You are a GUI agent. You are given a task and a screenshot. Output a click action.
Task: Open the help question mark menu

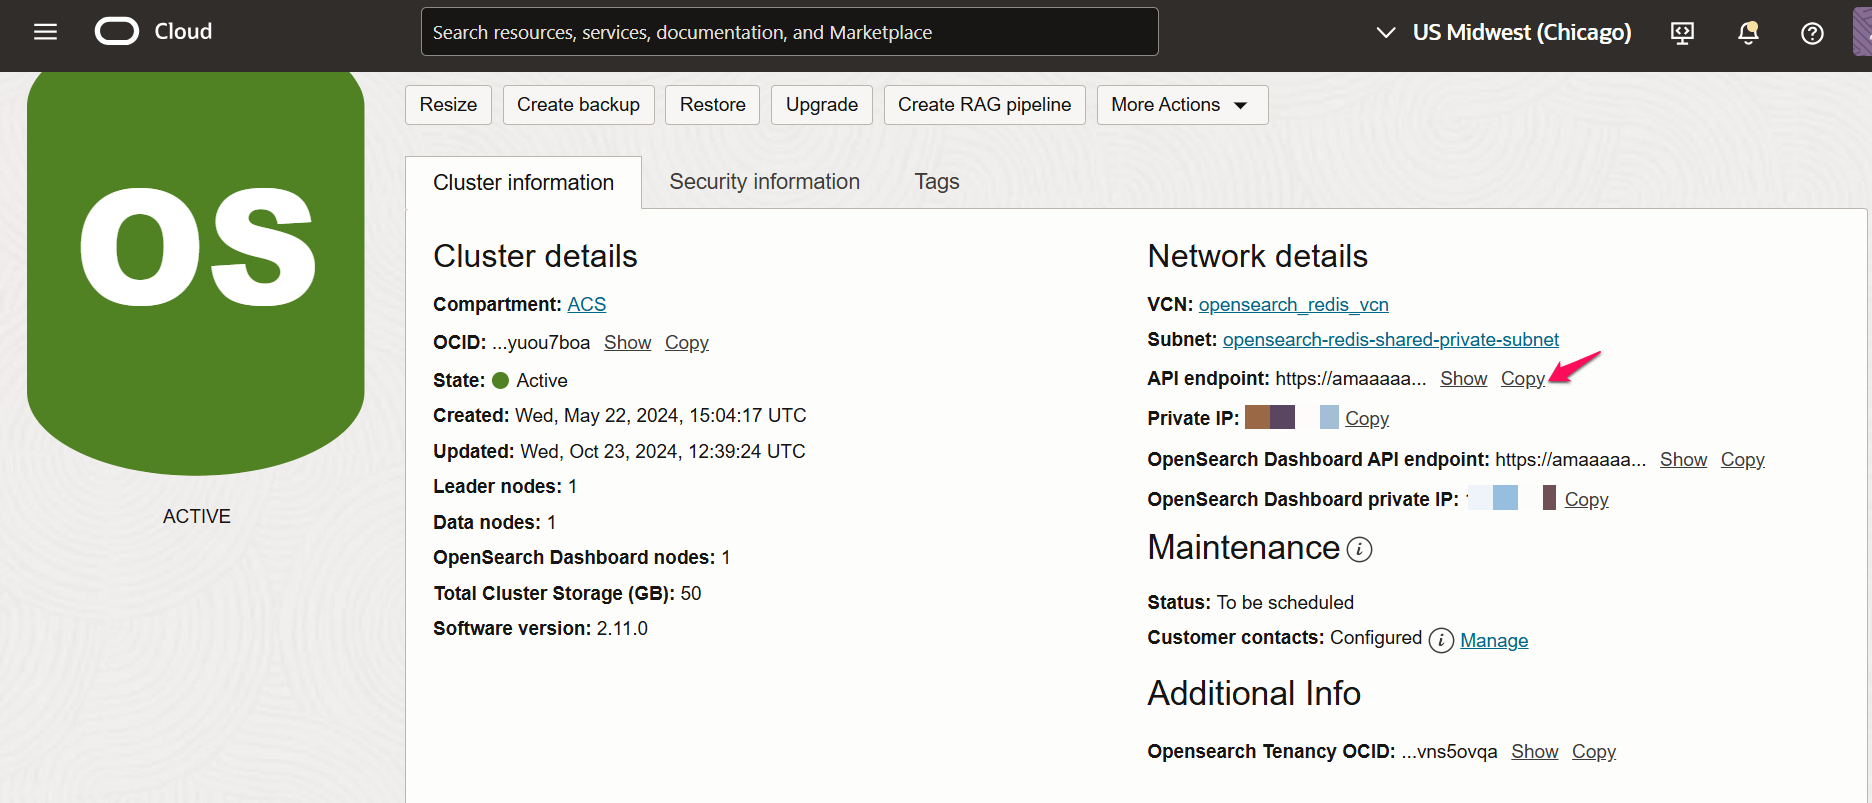click(x=1812, y=33)
